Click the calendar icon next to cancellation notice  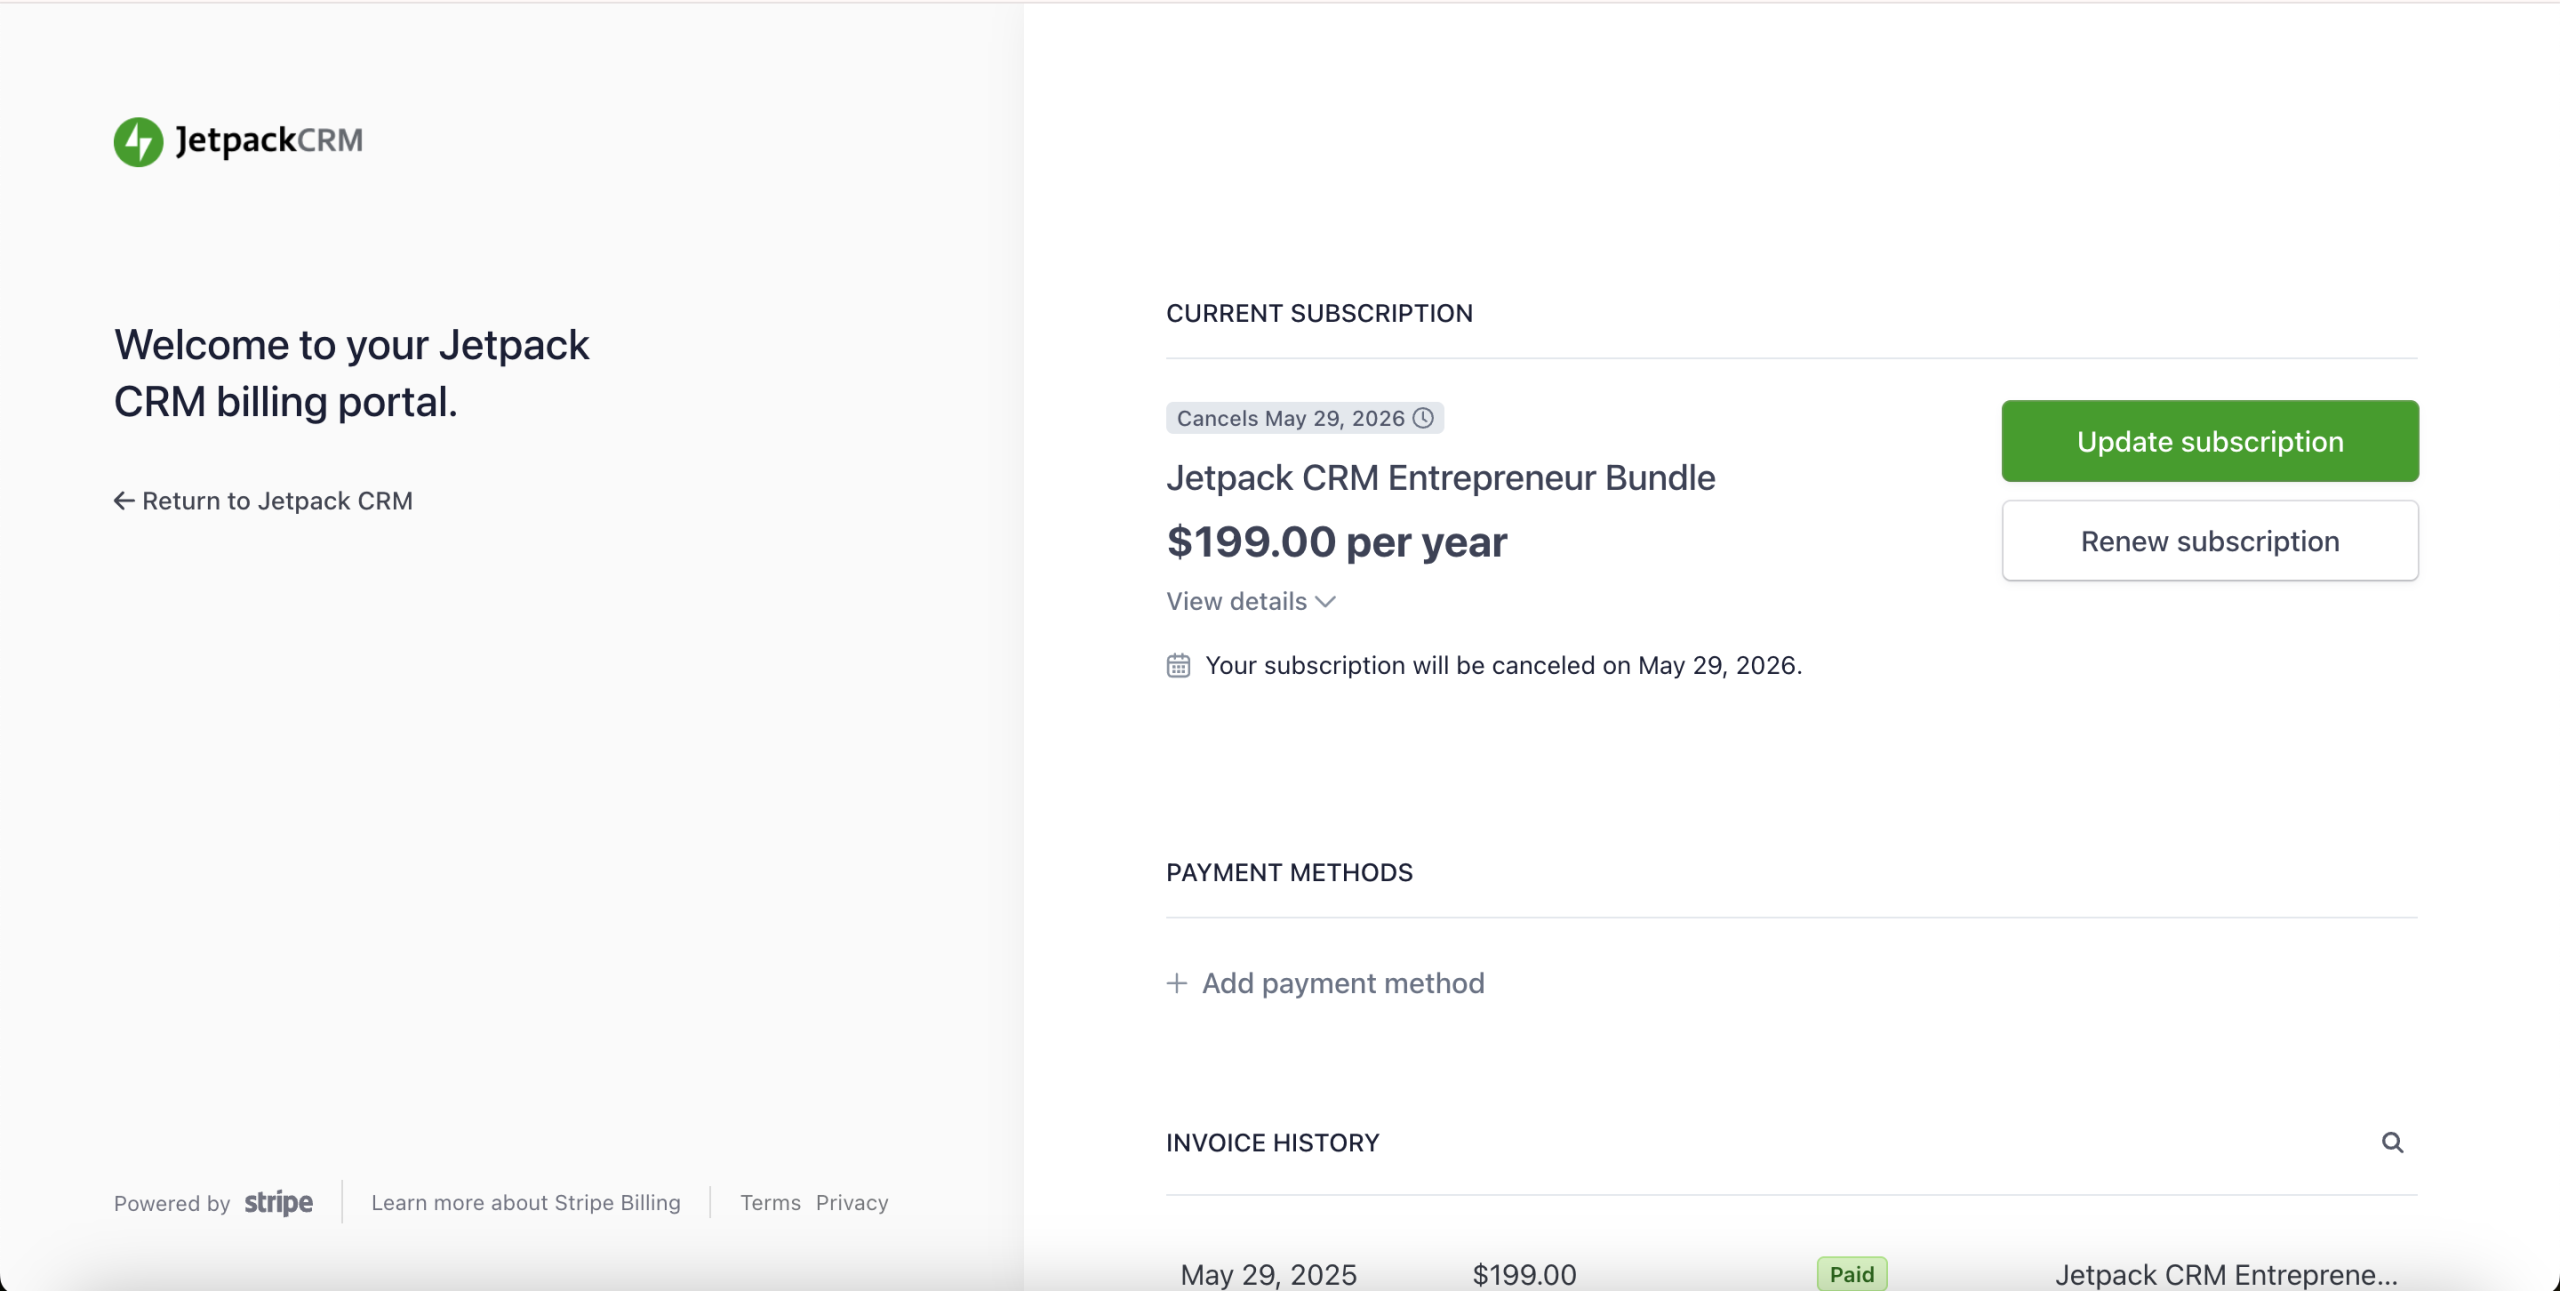click(x=1178, y=665)
